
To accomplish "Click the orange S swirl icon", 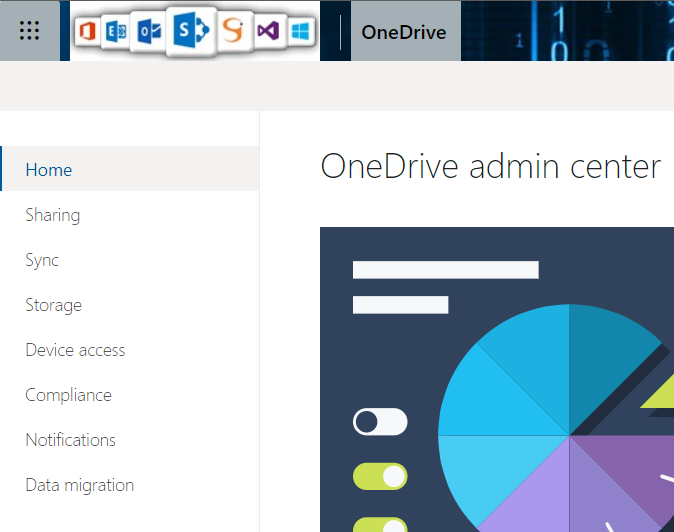I will pos(233,31).
